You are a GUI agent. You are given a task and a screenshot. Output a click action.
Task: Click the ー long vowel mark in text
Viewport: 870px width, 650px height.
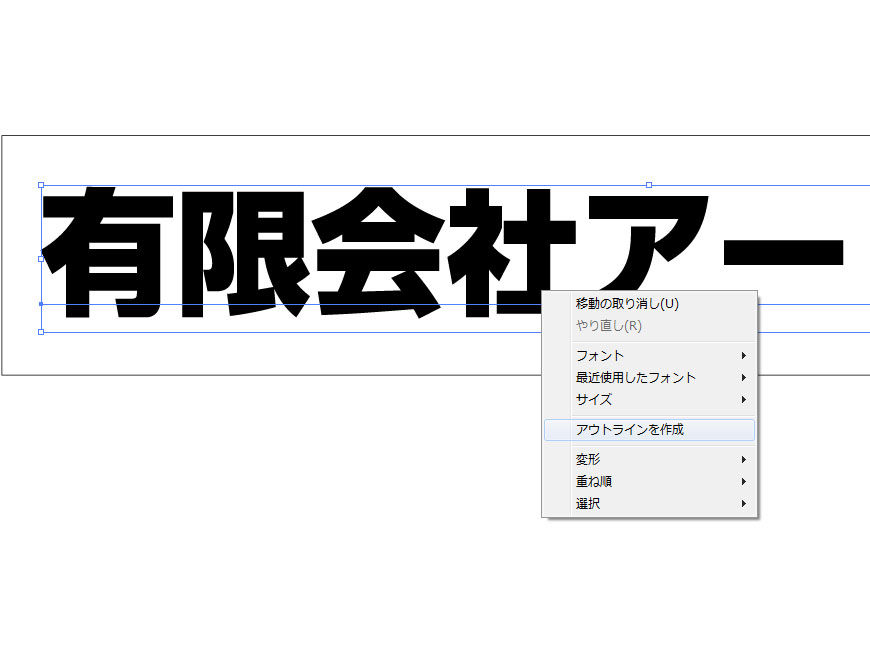coord(783,253)
